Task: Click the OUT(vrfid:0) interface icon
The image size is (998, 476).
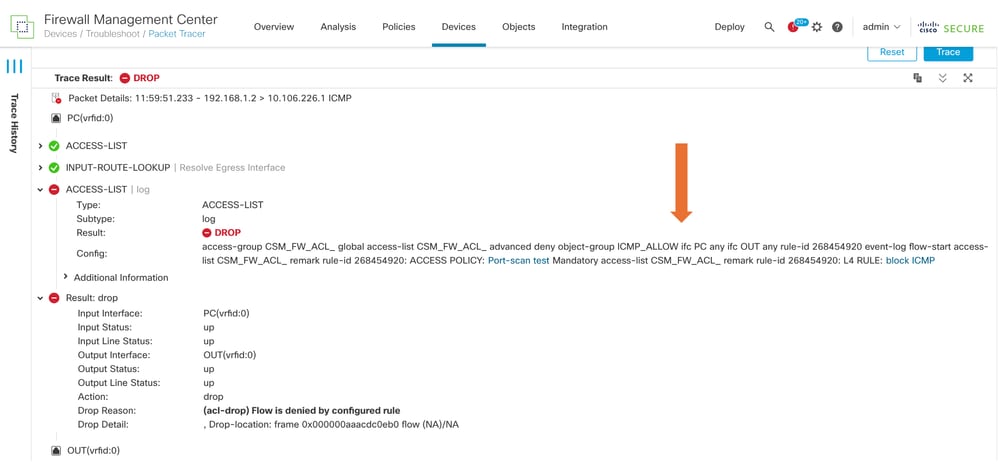Action: tap(56, 451)
